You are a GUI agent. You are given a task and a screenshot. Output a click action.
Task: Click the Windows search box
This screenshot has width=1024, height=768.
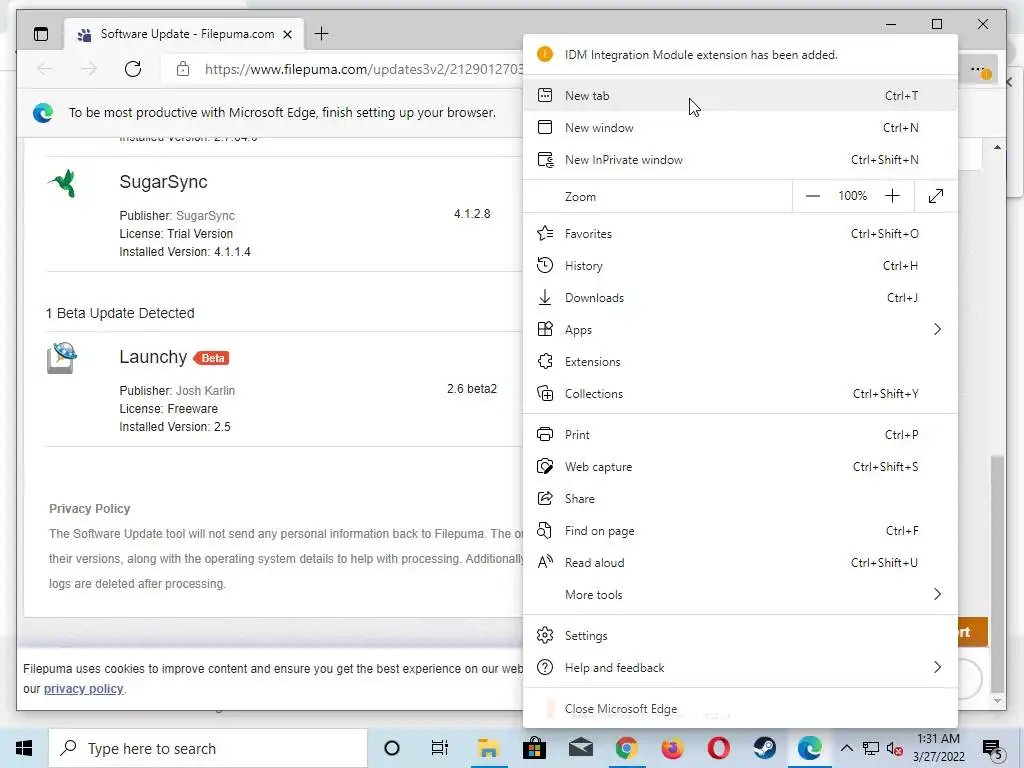pos(208,748)
